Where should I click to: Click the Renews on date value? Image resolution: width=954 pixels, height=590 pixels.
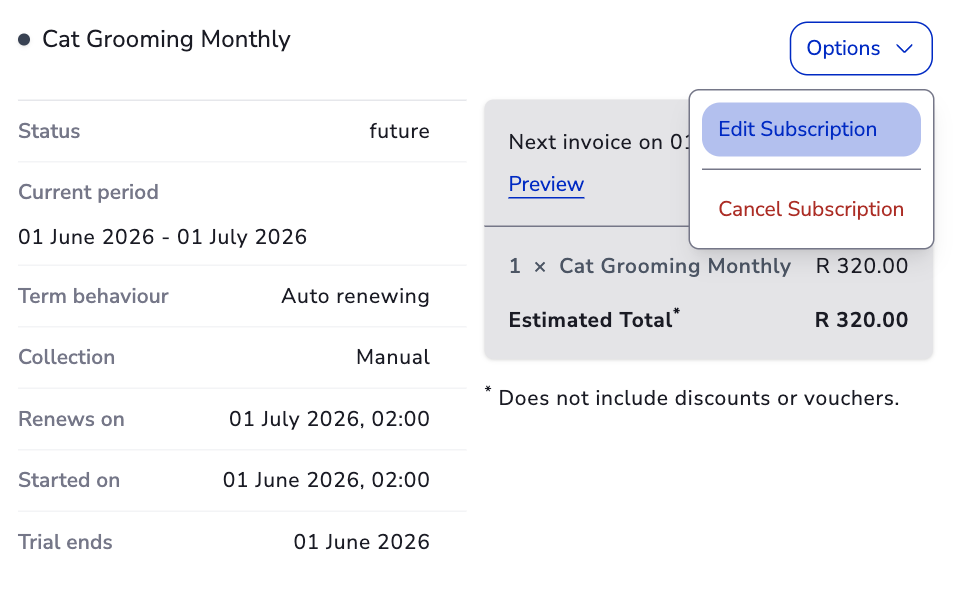point(329,419)
